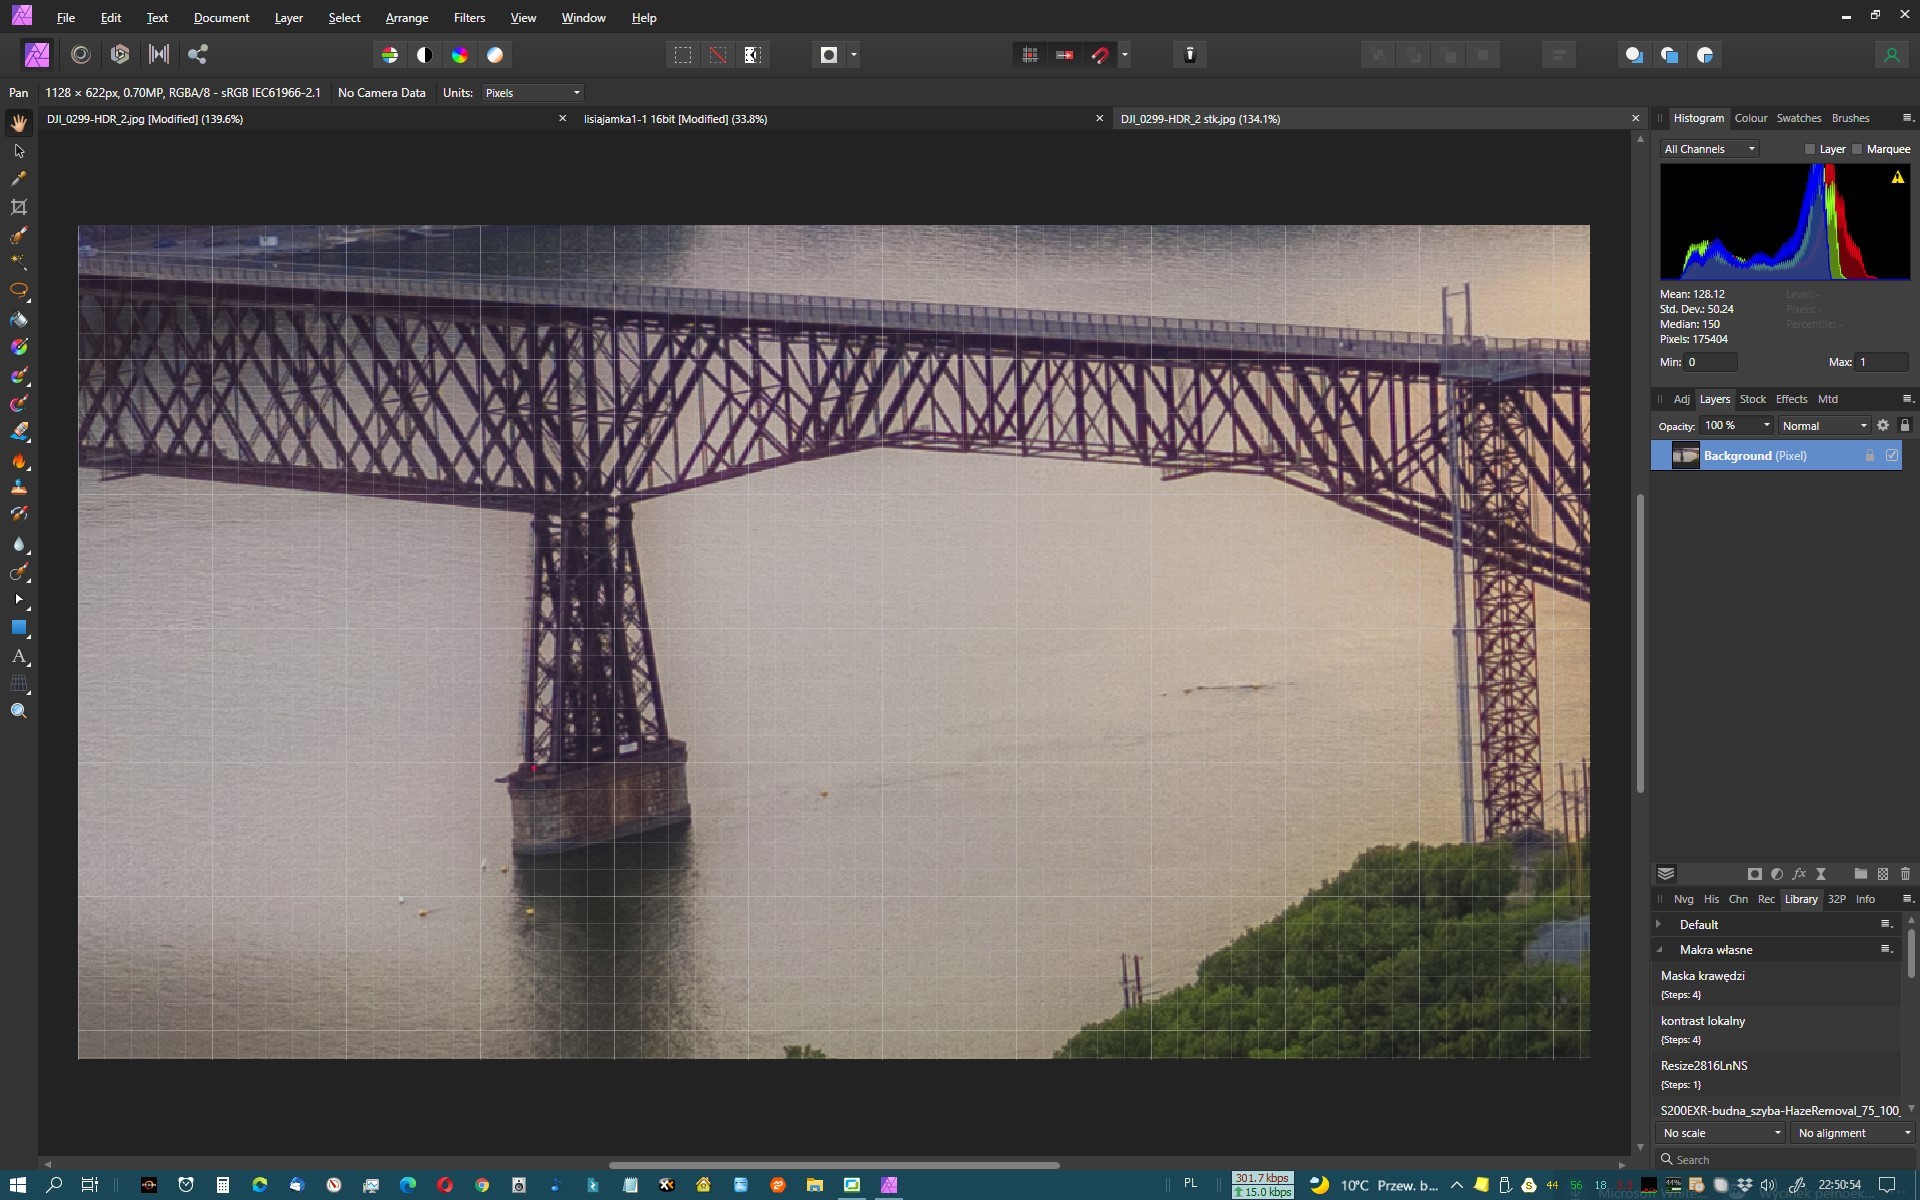This screenshot has width=1920, height=1200.
Task: Toggle the Background layer visibility checkbox
Action: [1892, 455]
